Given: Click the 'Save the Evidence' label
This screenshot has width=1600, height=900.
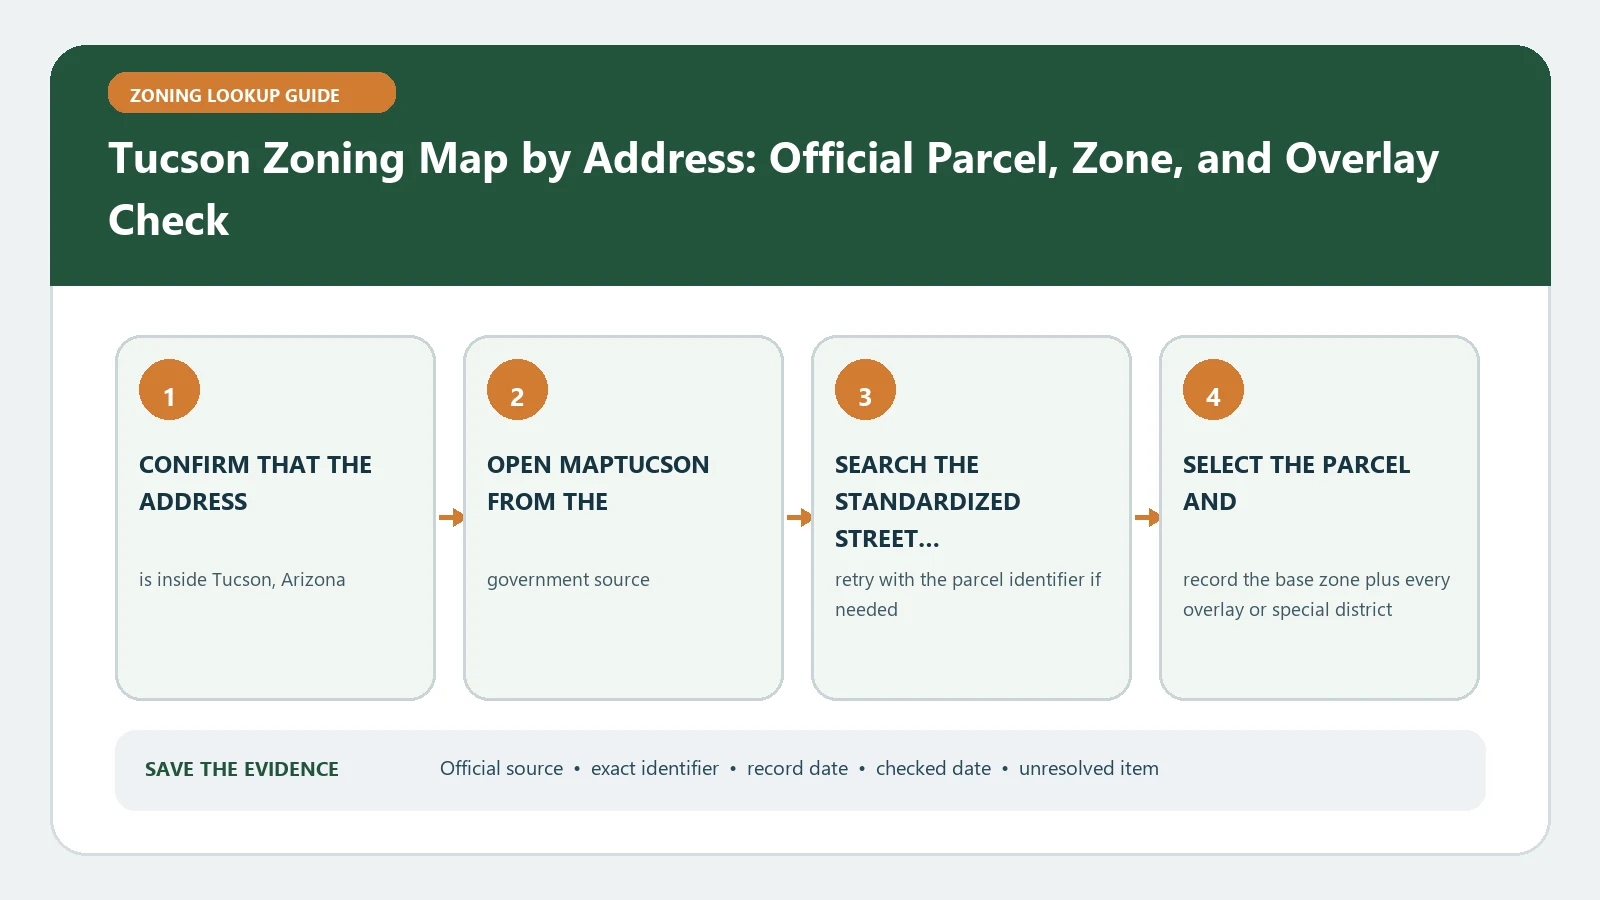Looking at the screenshot, I should click(x=242, y=769).
